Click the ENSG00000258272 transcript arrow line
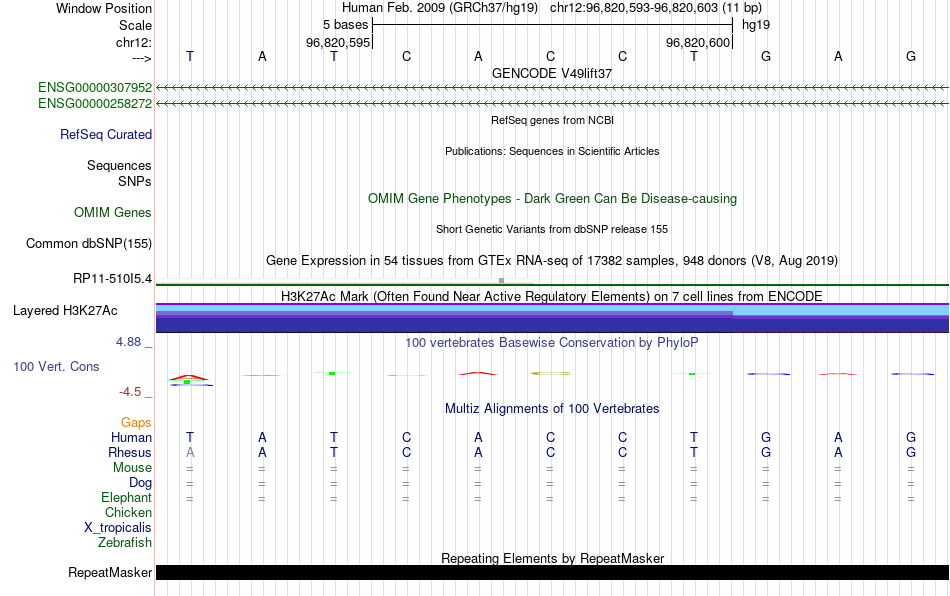This screenshot has height=596, width=950. (552, 104)
